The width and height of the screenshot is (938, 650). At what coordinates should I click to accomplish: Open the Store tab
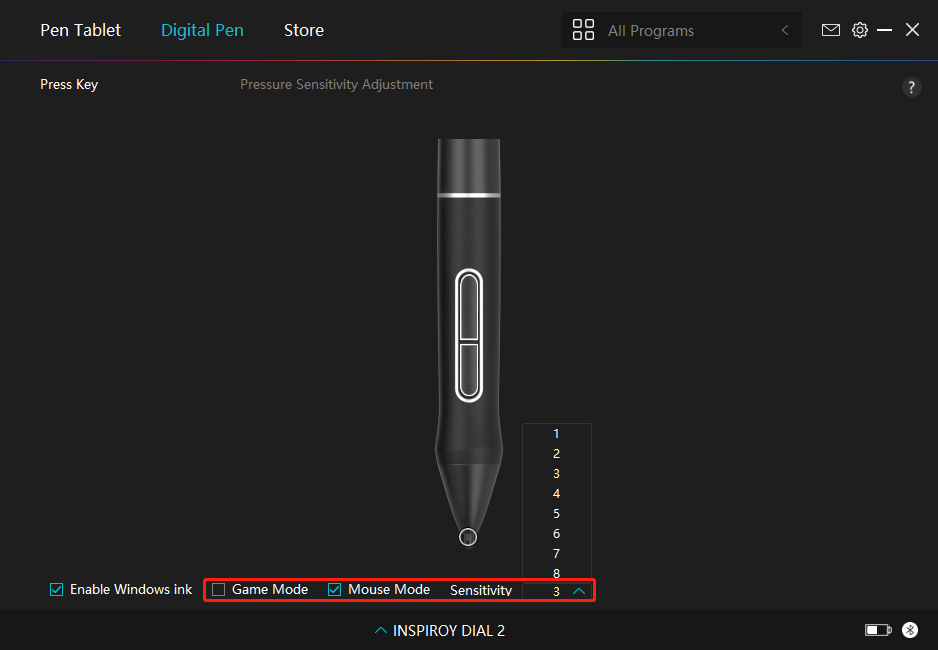304,30
